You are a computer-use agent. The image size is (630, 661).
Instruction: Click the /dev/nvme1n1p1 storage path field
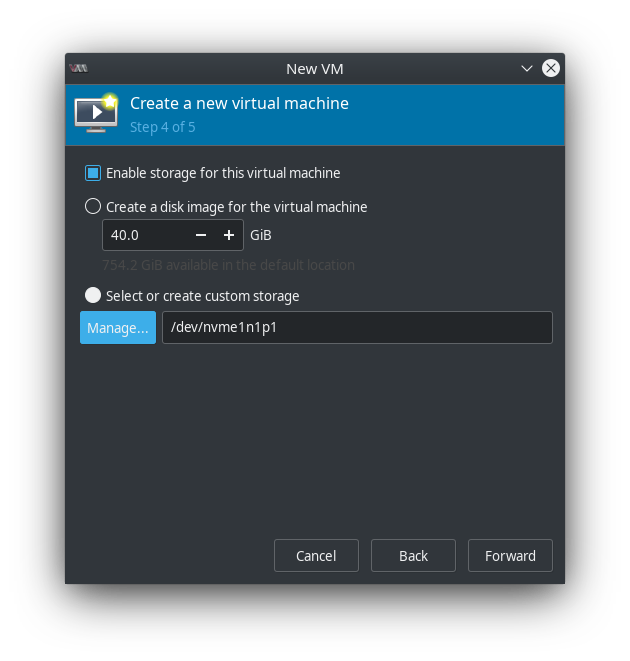[x=357, y=328]
